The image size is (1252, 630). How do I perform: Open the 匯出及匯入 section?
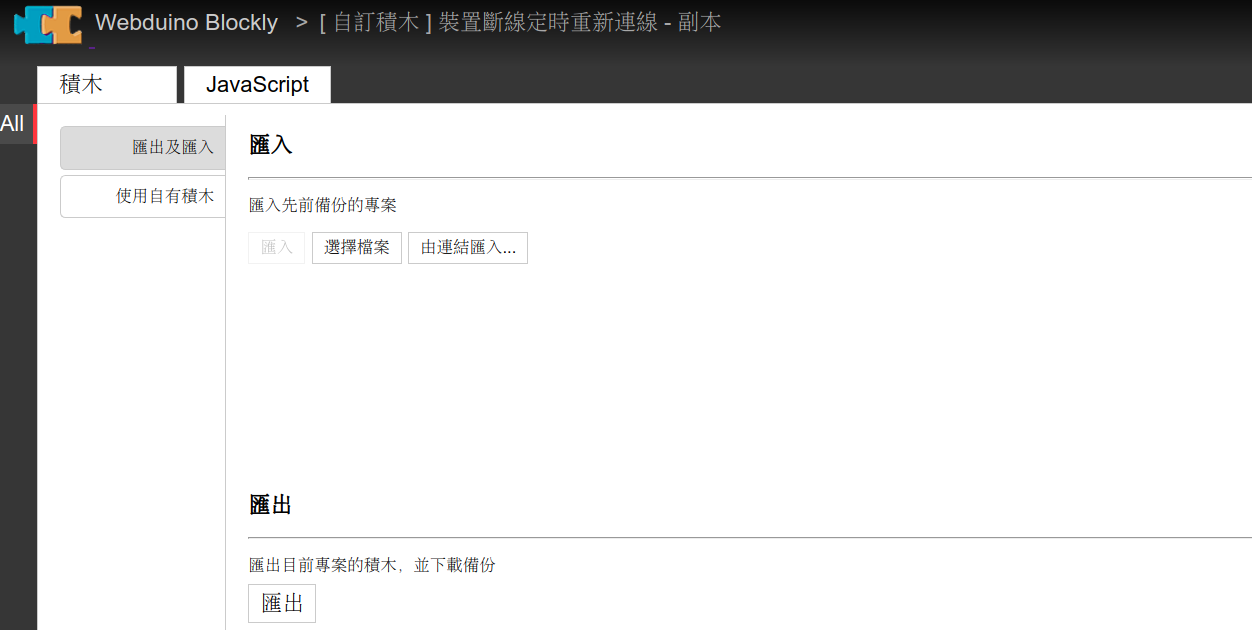pos(143,148)
